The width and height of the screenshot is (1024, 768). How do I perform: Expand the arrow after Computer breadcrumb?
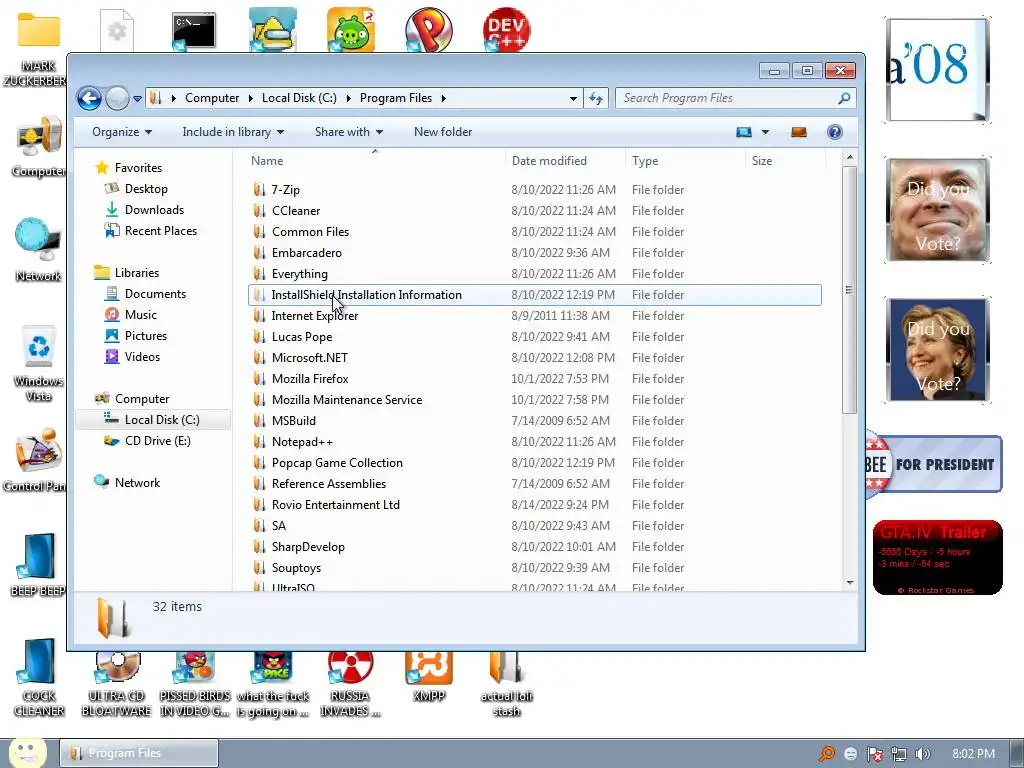pyautogui.click(x=251, y=99)
